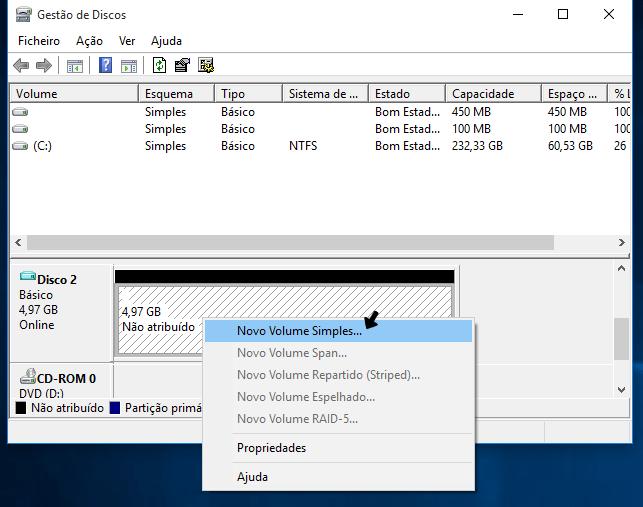Click the Back arrow toolbar icon
Image resolution: width=643 pixels, height=507 pixels.
21,65
